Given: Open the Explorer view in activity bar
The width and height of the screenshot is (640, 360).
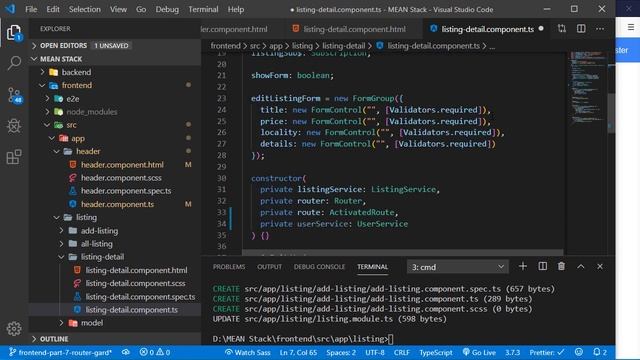Looking at the screenshot, I should (14, 33).
